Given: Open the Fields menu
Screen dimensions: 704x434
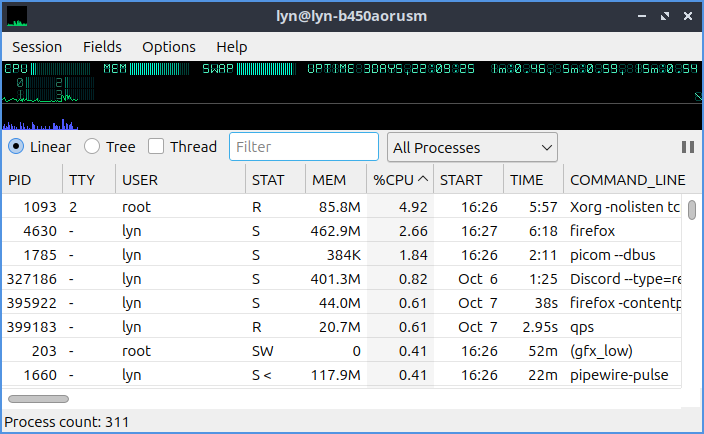Looking at the screenshot, I should 102,47.
